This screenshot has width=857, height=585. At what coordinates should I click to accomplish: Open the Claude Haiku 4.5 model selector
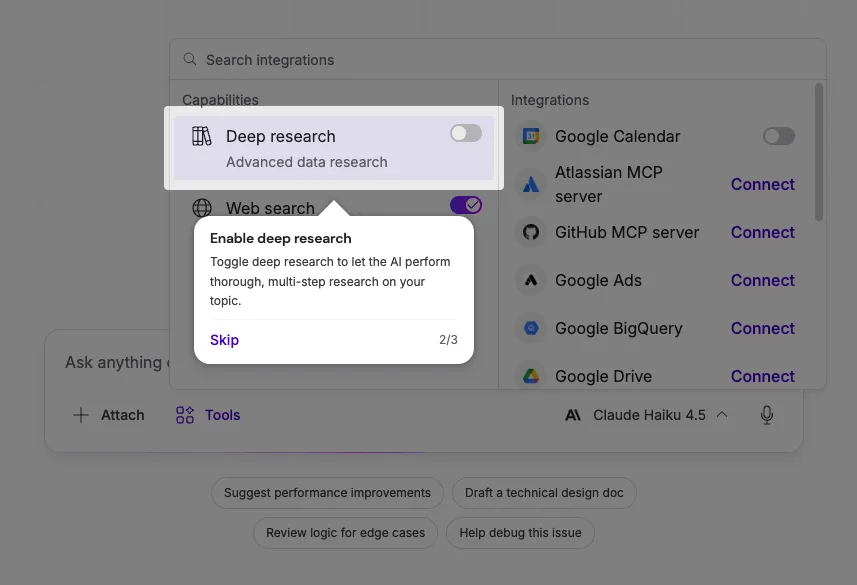pos(645,414)
